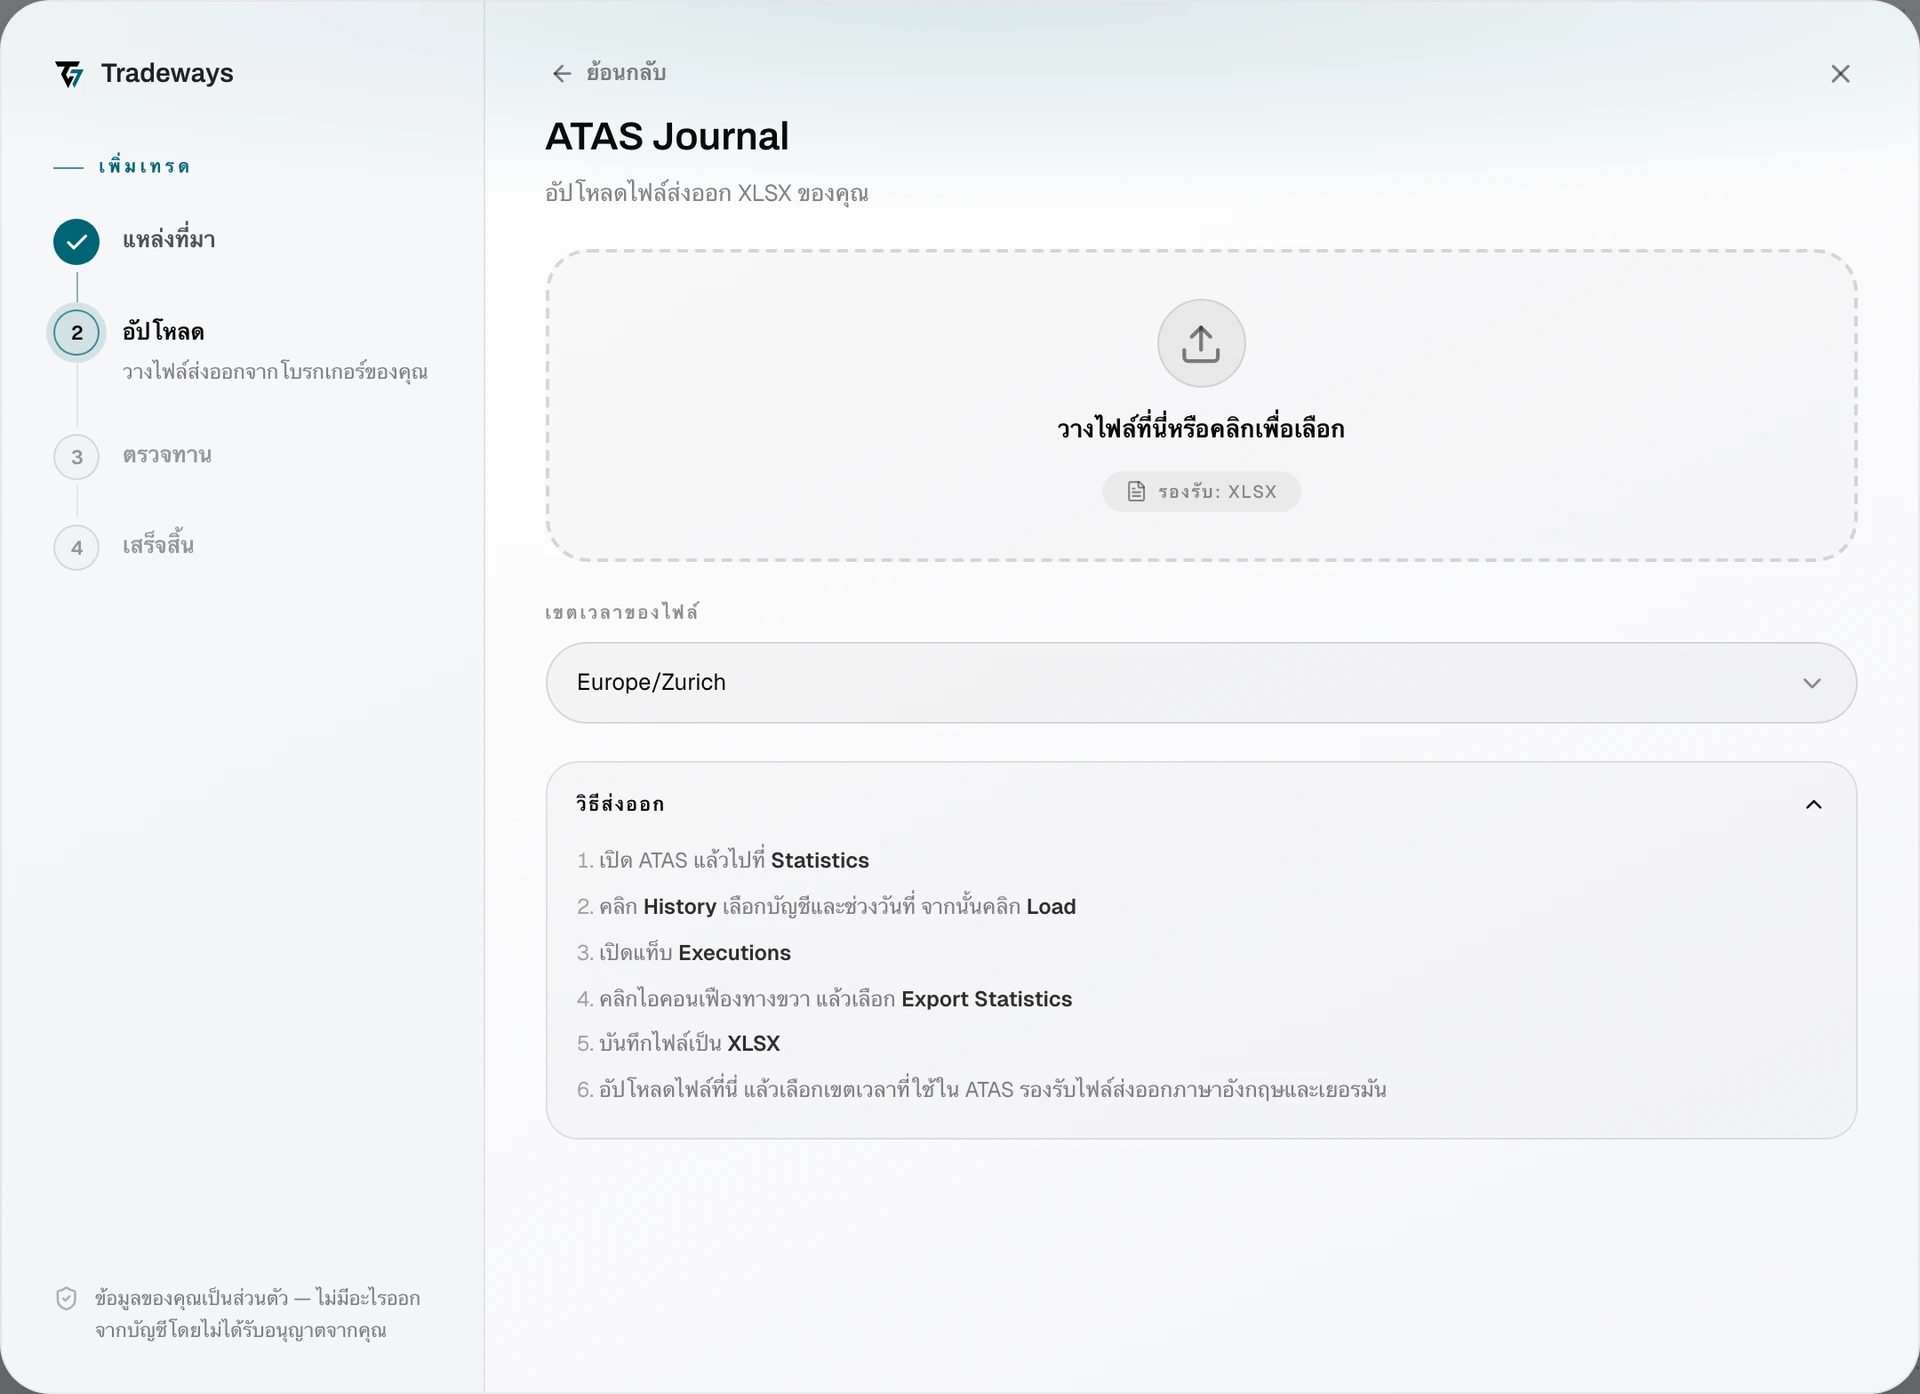Viewport: 1920px width, 1394px height.
Task: Select the completed แหล่งที่มา step checkmark
Action: coord(77,242)
